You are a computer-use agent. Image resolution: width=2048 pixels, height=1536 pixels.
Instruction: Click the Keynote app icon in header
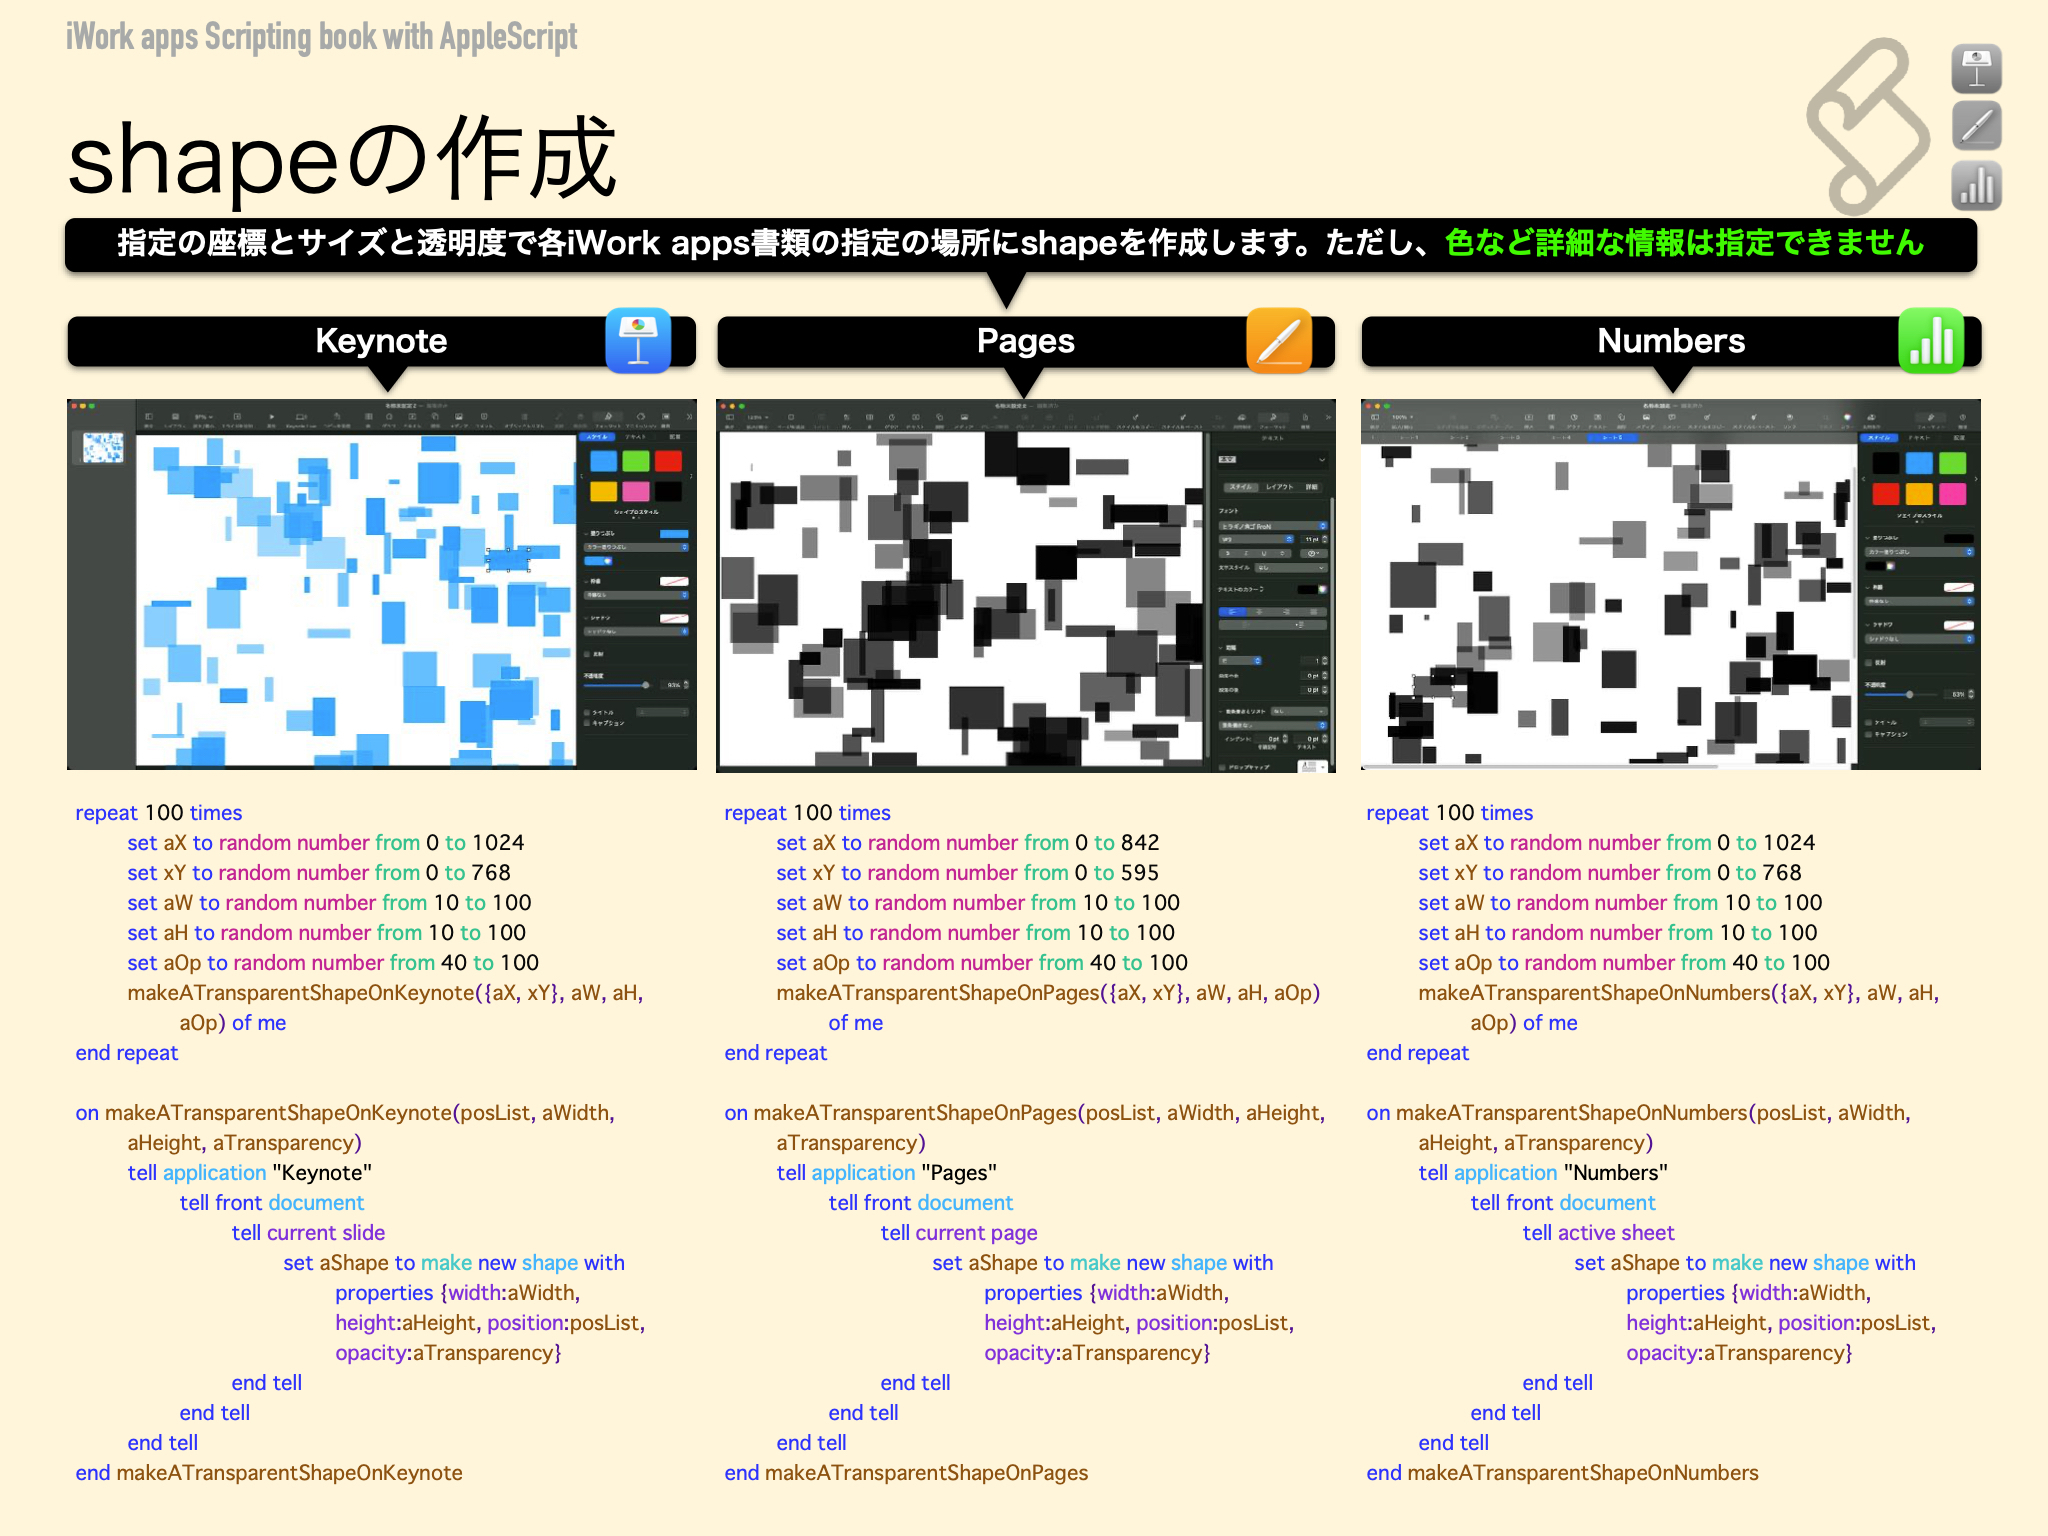tap(638, 341)
